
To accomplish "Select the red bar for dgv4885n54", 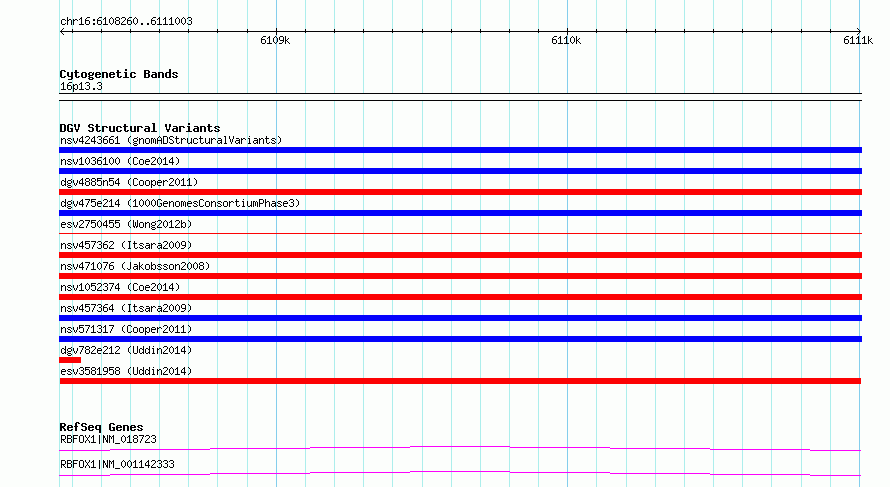I will click(x=460, y=192).
